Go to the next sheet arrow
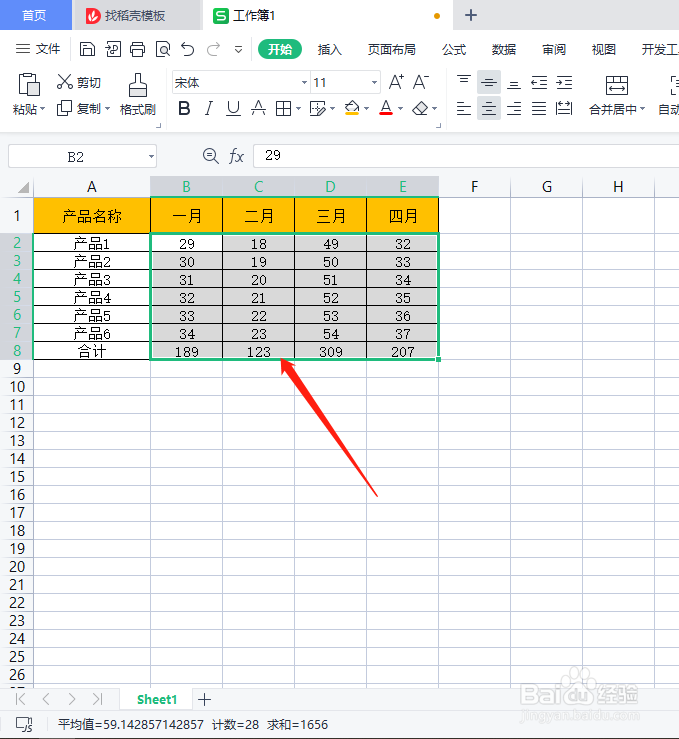 (72, 699)
